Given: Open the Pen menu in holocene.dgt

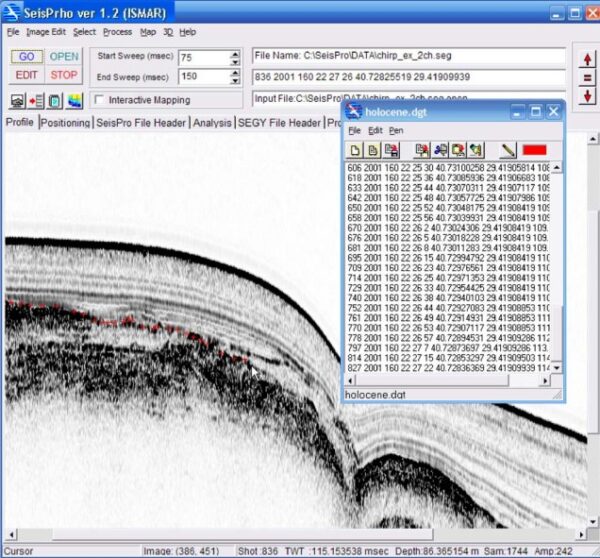Looking at the screenshot, I should point(396,131).
